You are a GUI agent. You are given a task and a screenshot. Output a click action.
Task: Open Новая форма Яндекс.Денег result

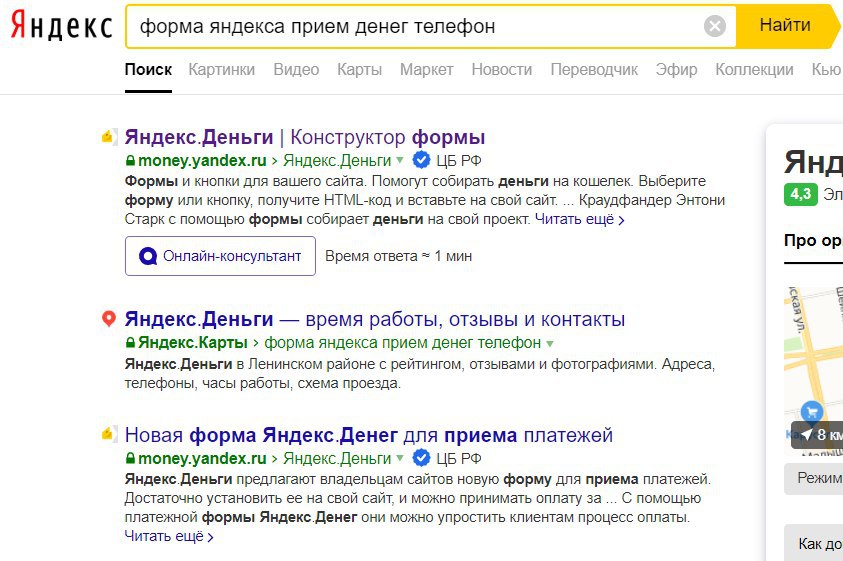369,435
